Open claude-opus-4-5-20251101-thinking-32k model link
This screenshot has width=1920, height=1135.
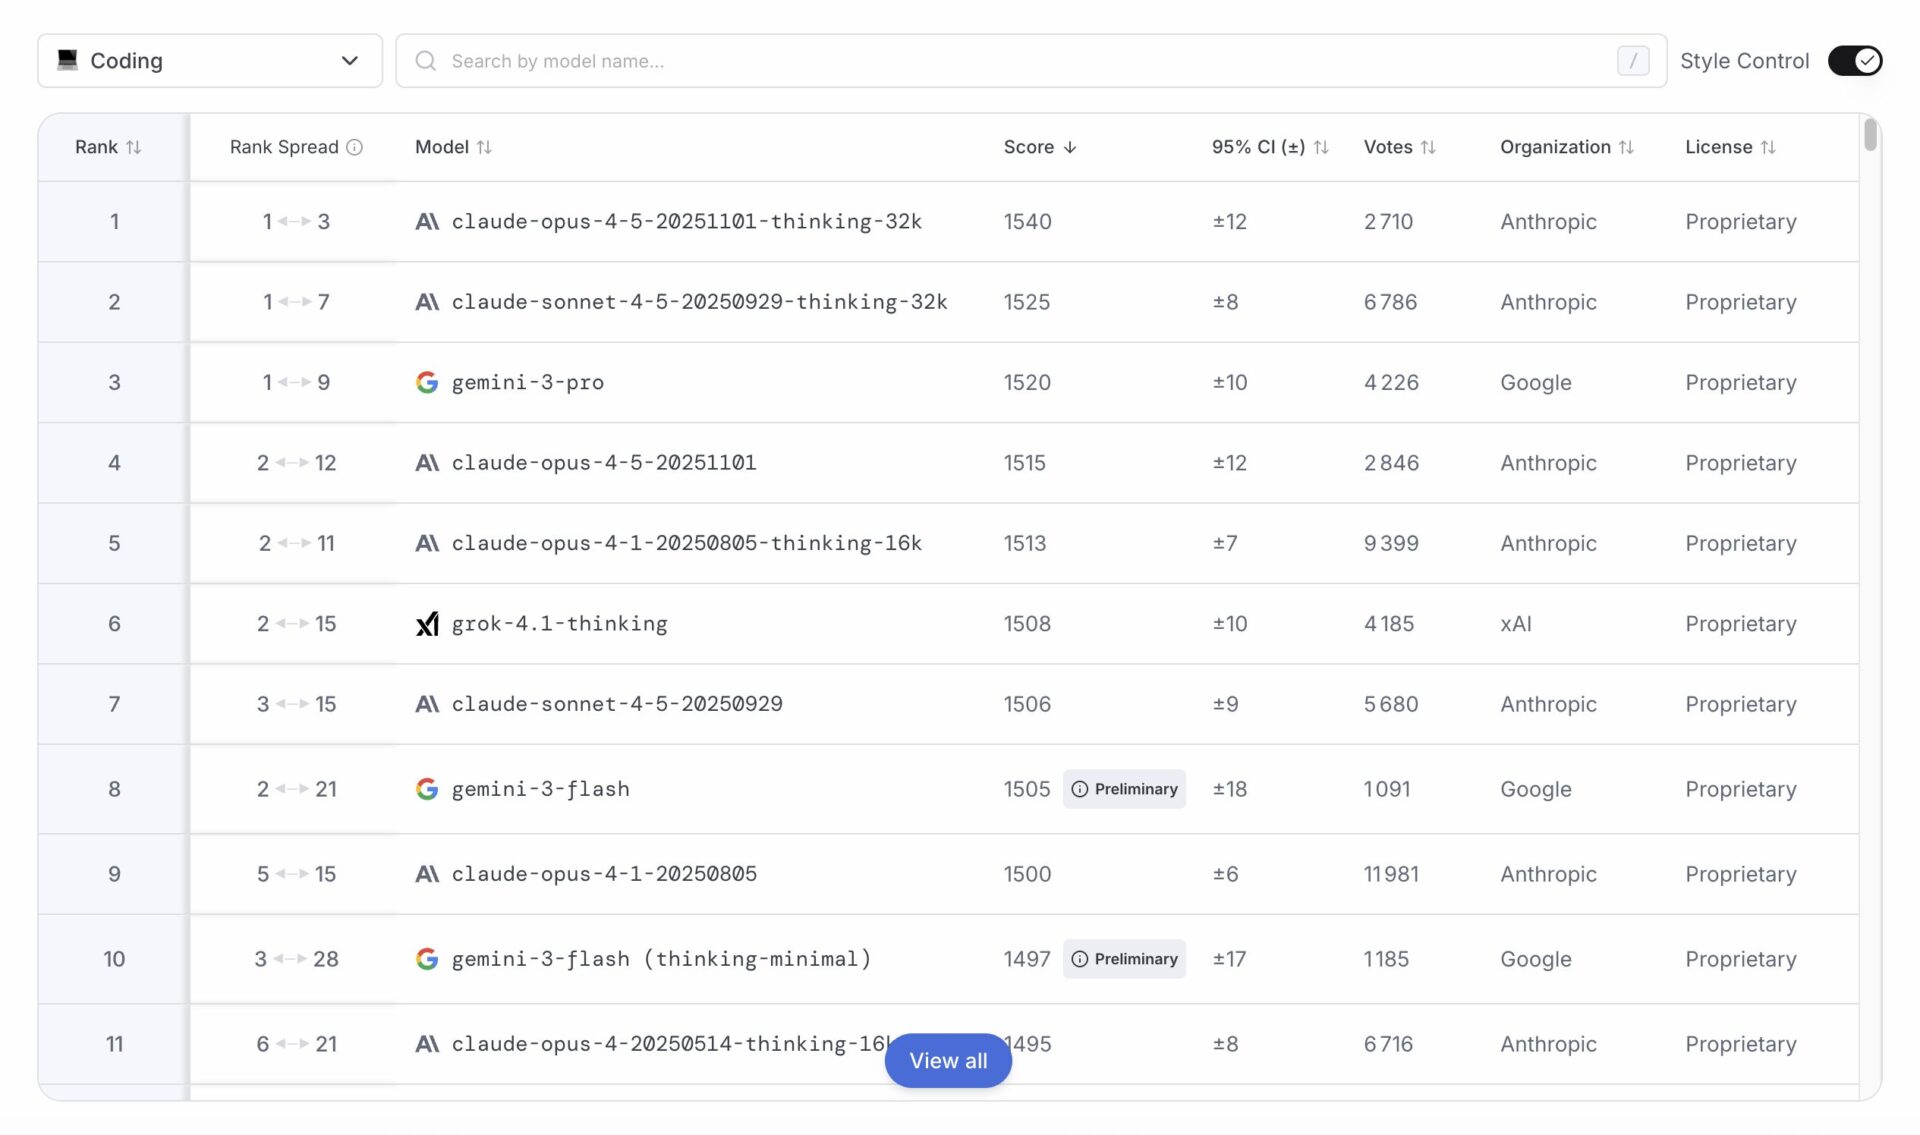686,221
